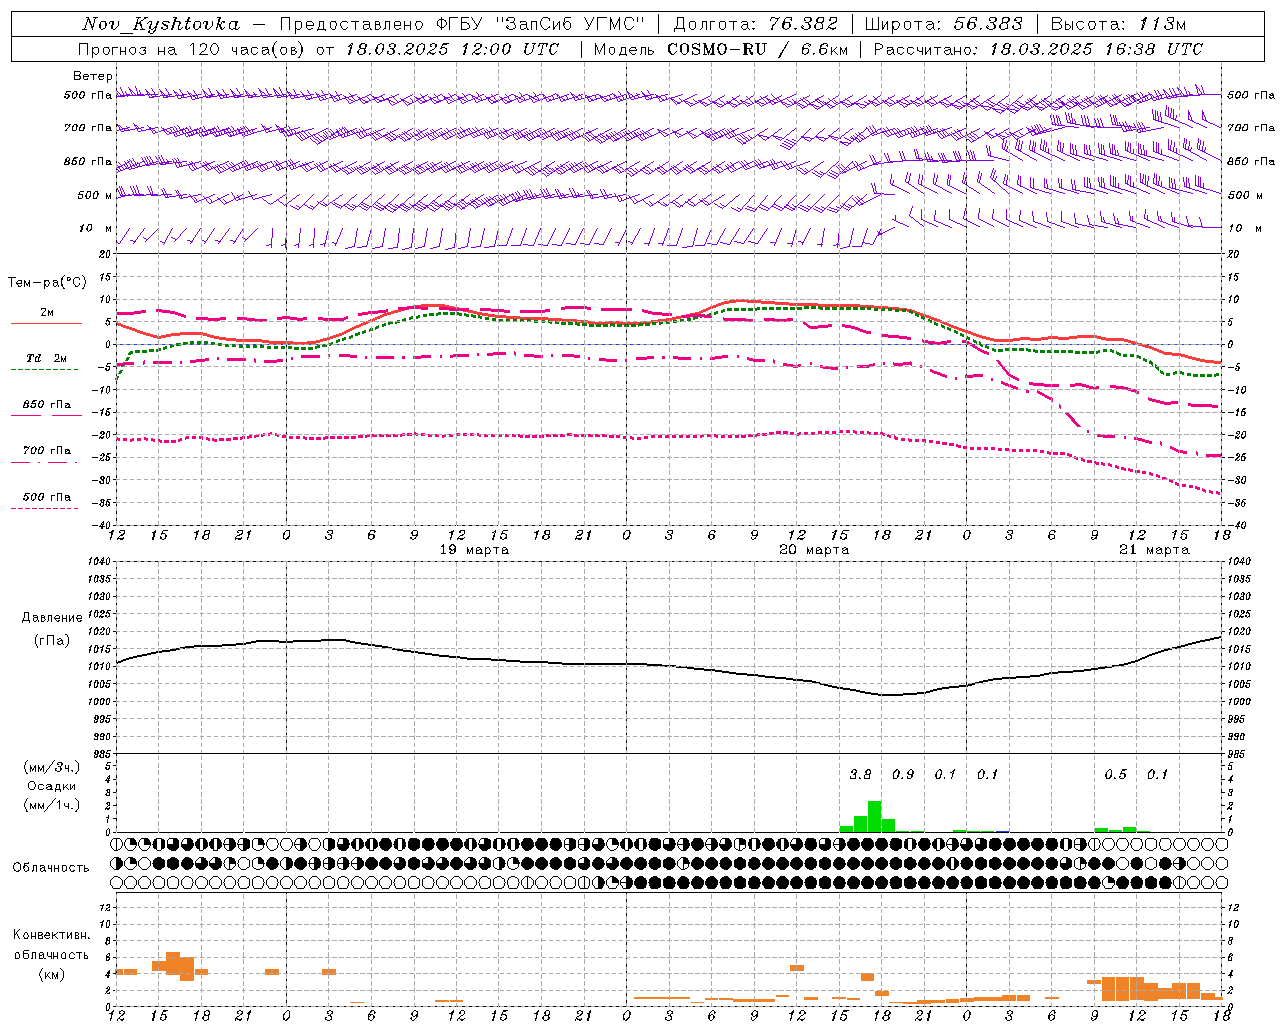
Task: Click the 1040 tick on the left pressure axis
Action: coord(98,561)
